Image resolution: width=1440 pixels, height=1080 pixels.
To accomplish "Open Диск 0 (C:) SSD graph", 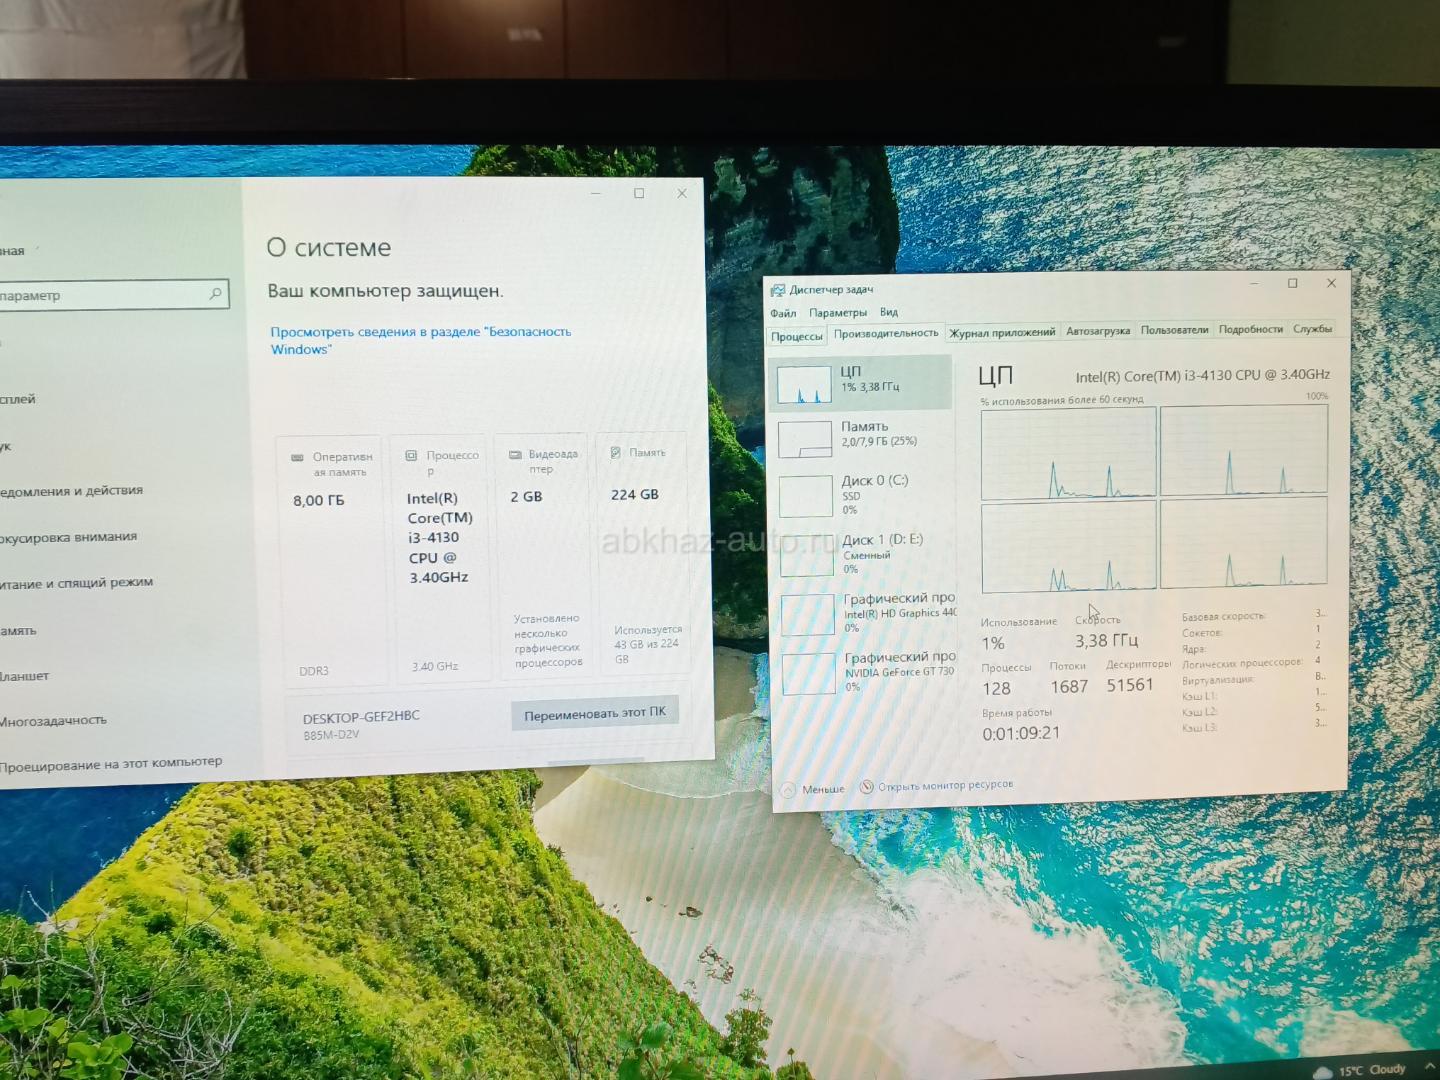I will [806, 496].
